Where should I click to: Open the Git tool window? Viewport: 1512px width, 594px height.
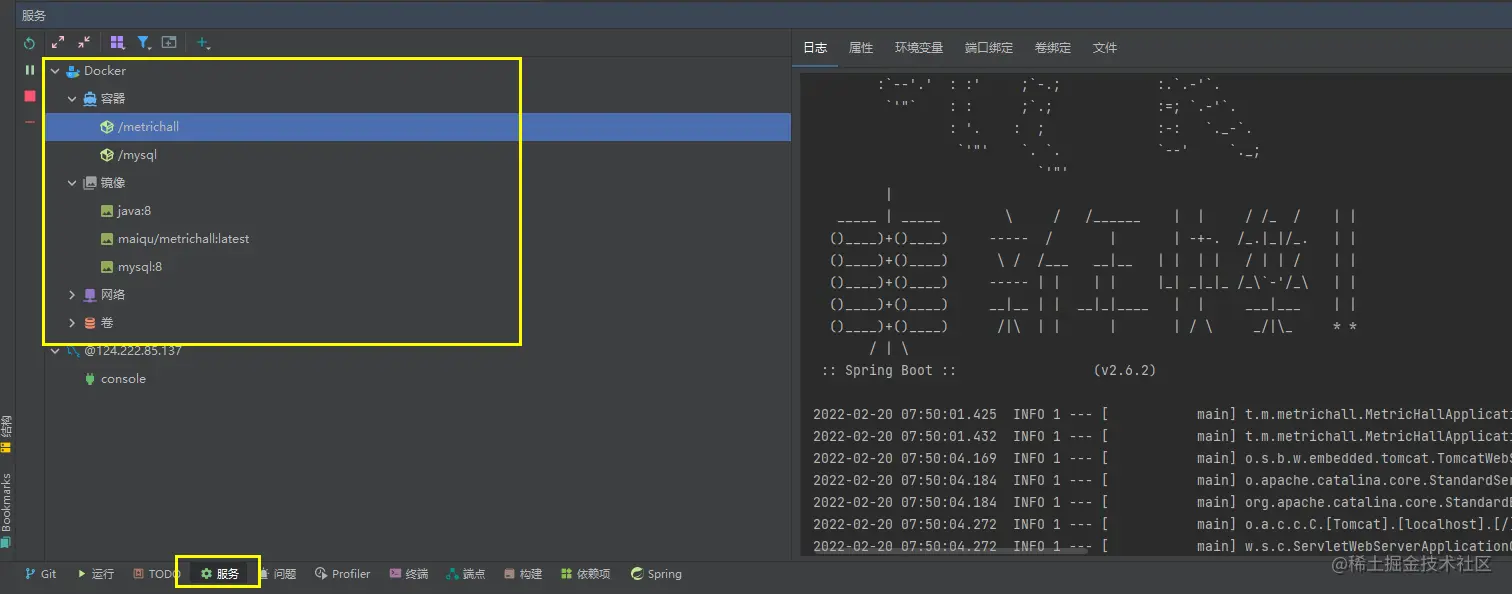click(x=41, y=574)
